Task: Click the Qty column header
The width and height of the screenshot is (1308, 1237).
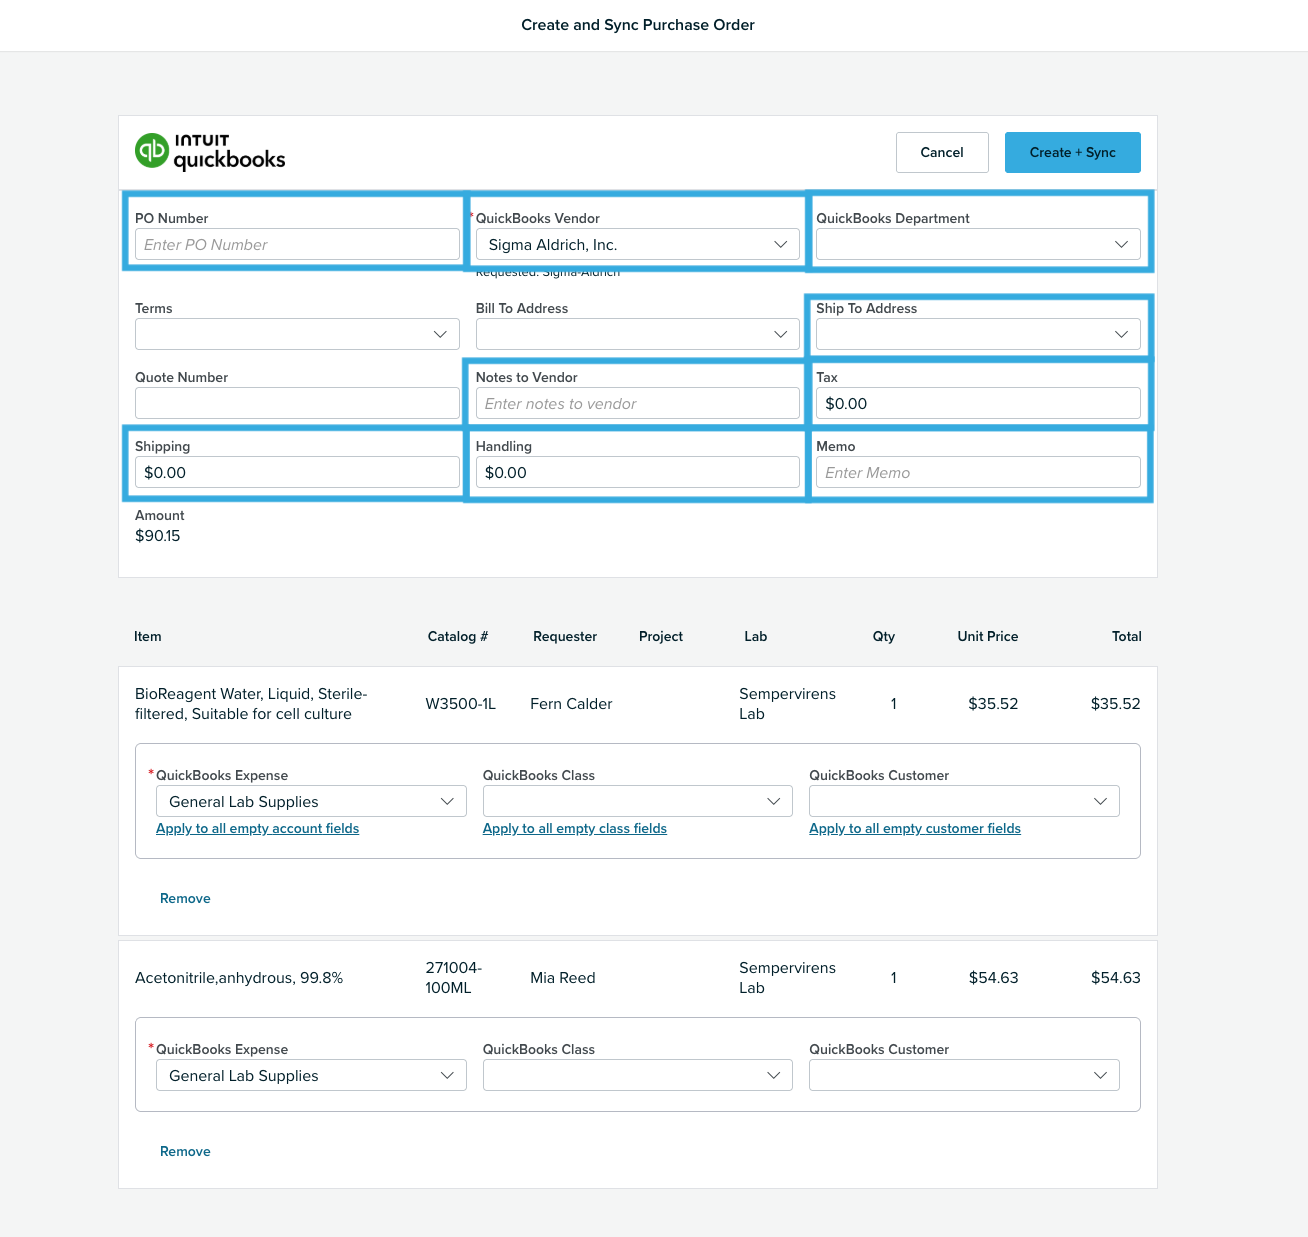Action: [884, 636]
